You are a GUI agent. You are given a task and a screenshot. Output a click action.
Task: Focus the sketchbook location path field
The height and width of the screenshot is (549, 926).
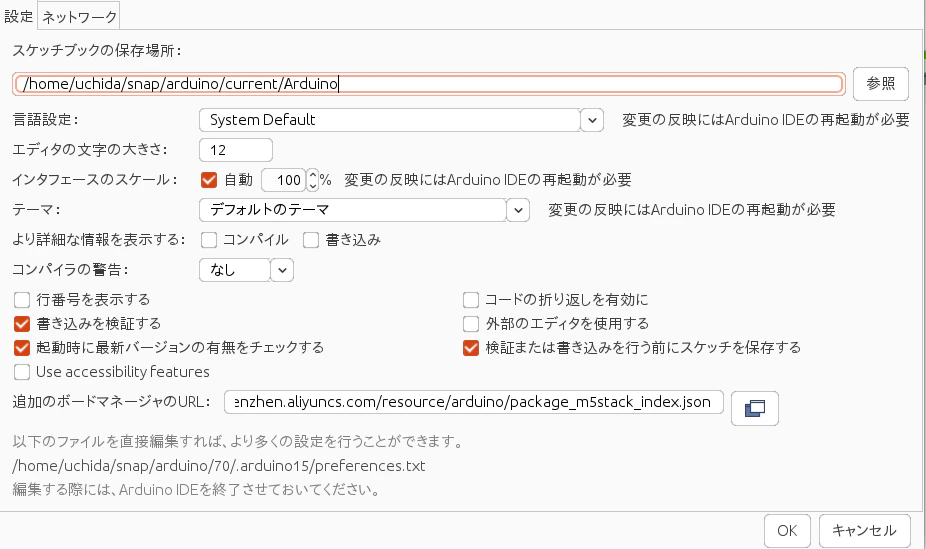click(429, 84)
